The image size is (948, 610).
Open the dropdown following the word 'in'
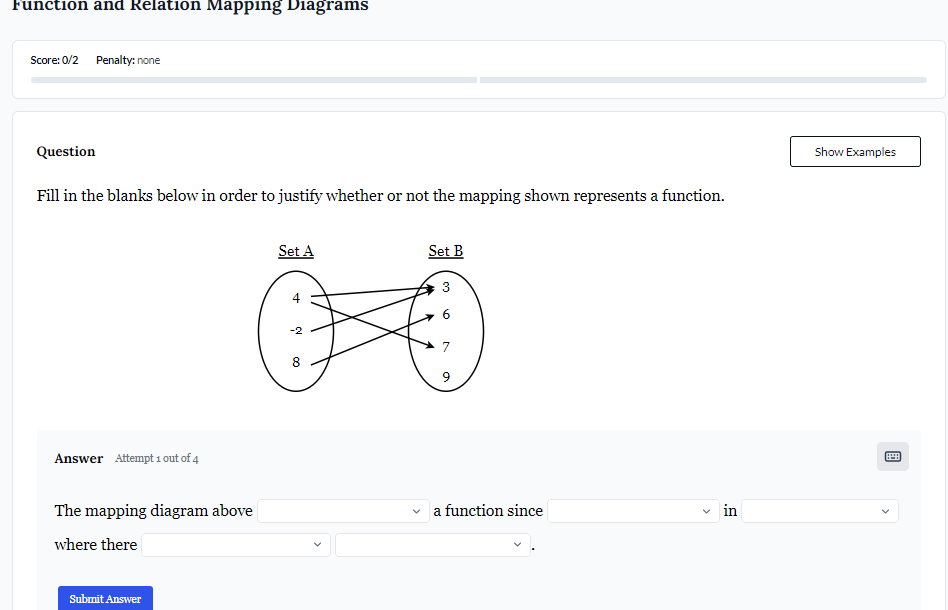point(818,510)
